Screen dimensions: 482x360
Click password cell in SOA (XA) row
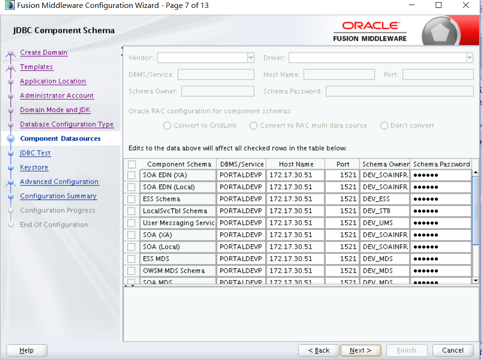point(441,235)
